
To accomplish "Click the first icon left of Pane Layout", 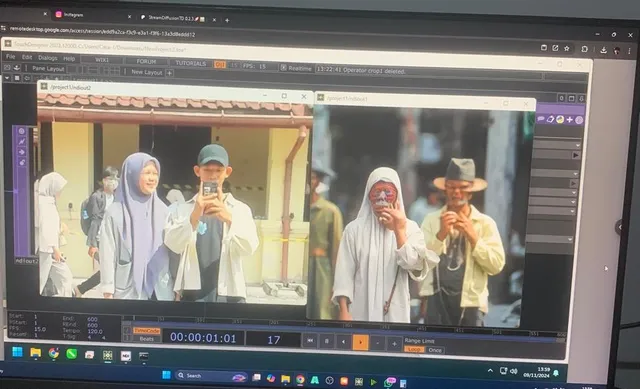I will click(7, 67).
